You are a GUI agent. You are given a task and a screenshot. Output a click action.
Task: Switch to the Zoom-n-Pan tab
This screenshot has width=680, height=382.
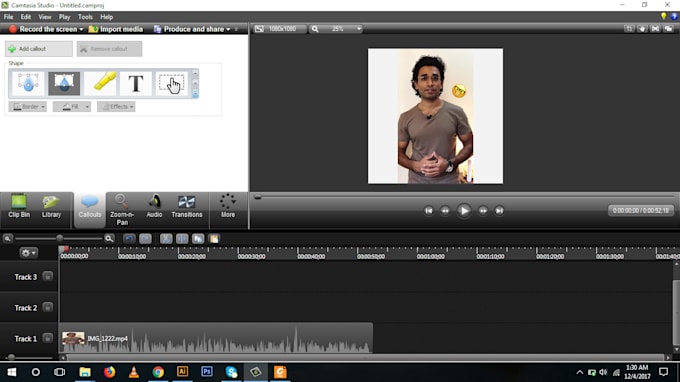click(122, 210)
